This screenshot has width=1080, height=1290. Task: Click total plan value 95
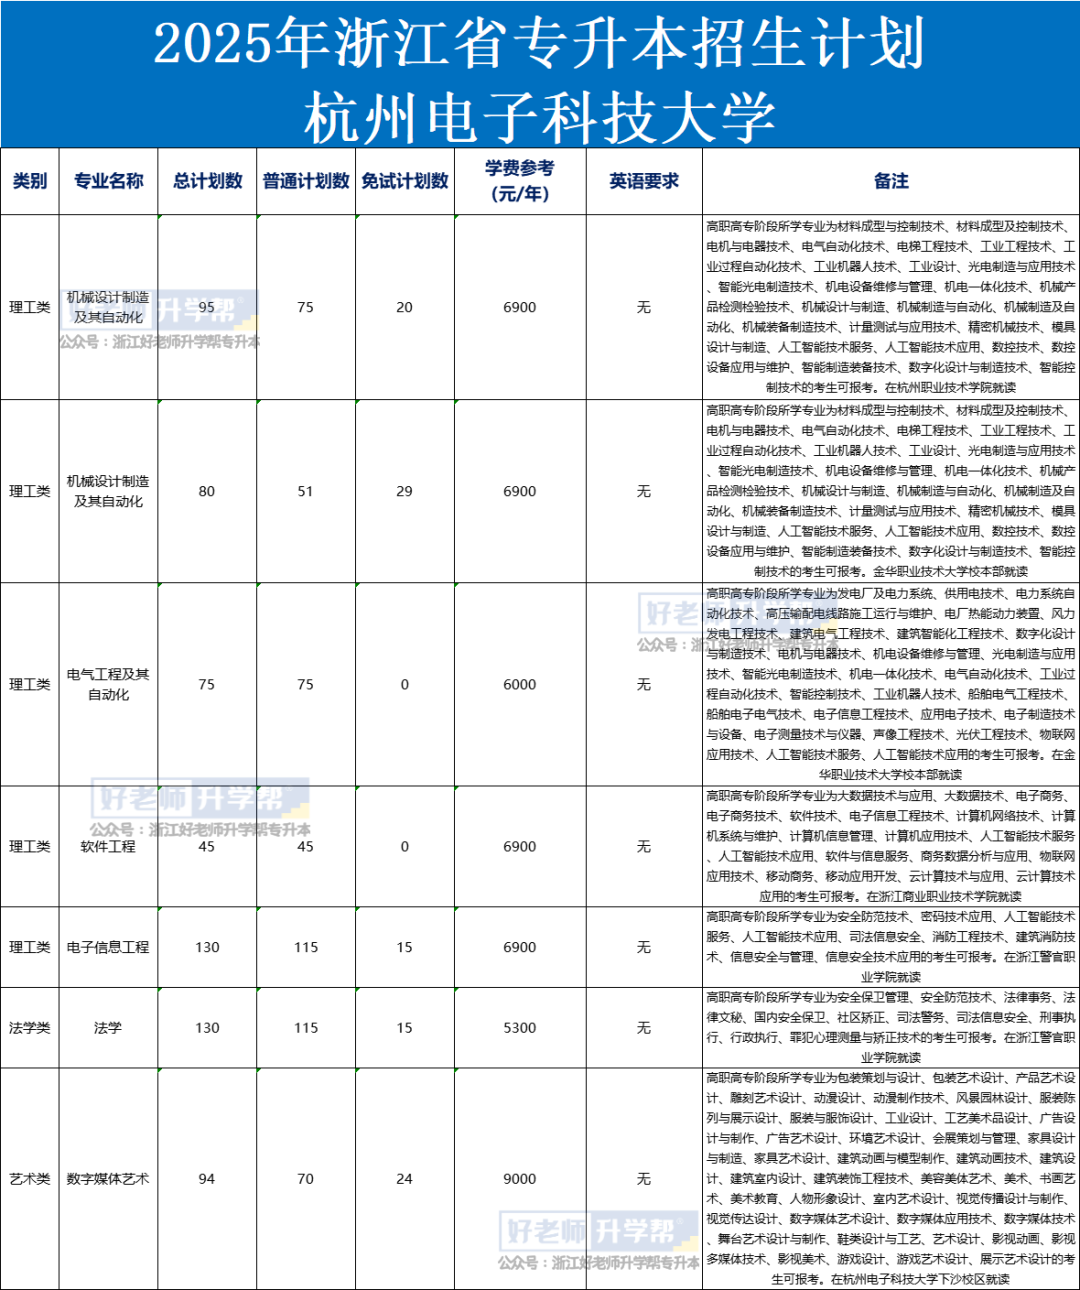(x=207, y=307)
